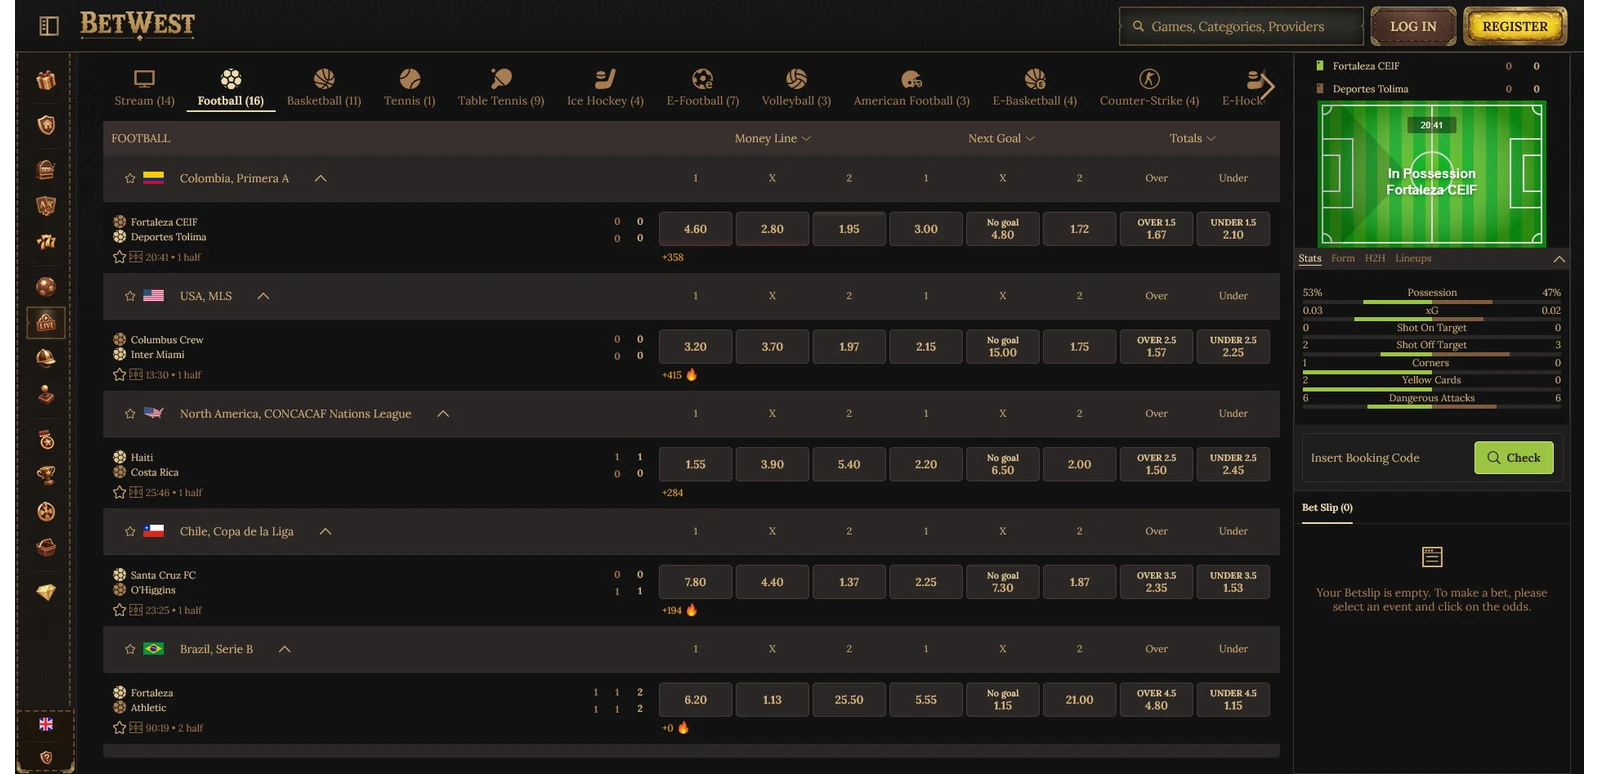Open the Totals market dropdown
This screenshot has width=1600, height=774.
click(1193, 138)
